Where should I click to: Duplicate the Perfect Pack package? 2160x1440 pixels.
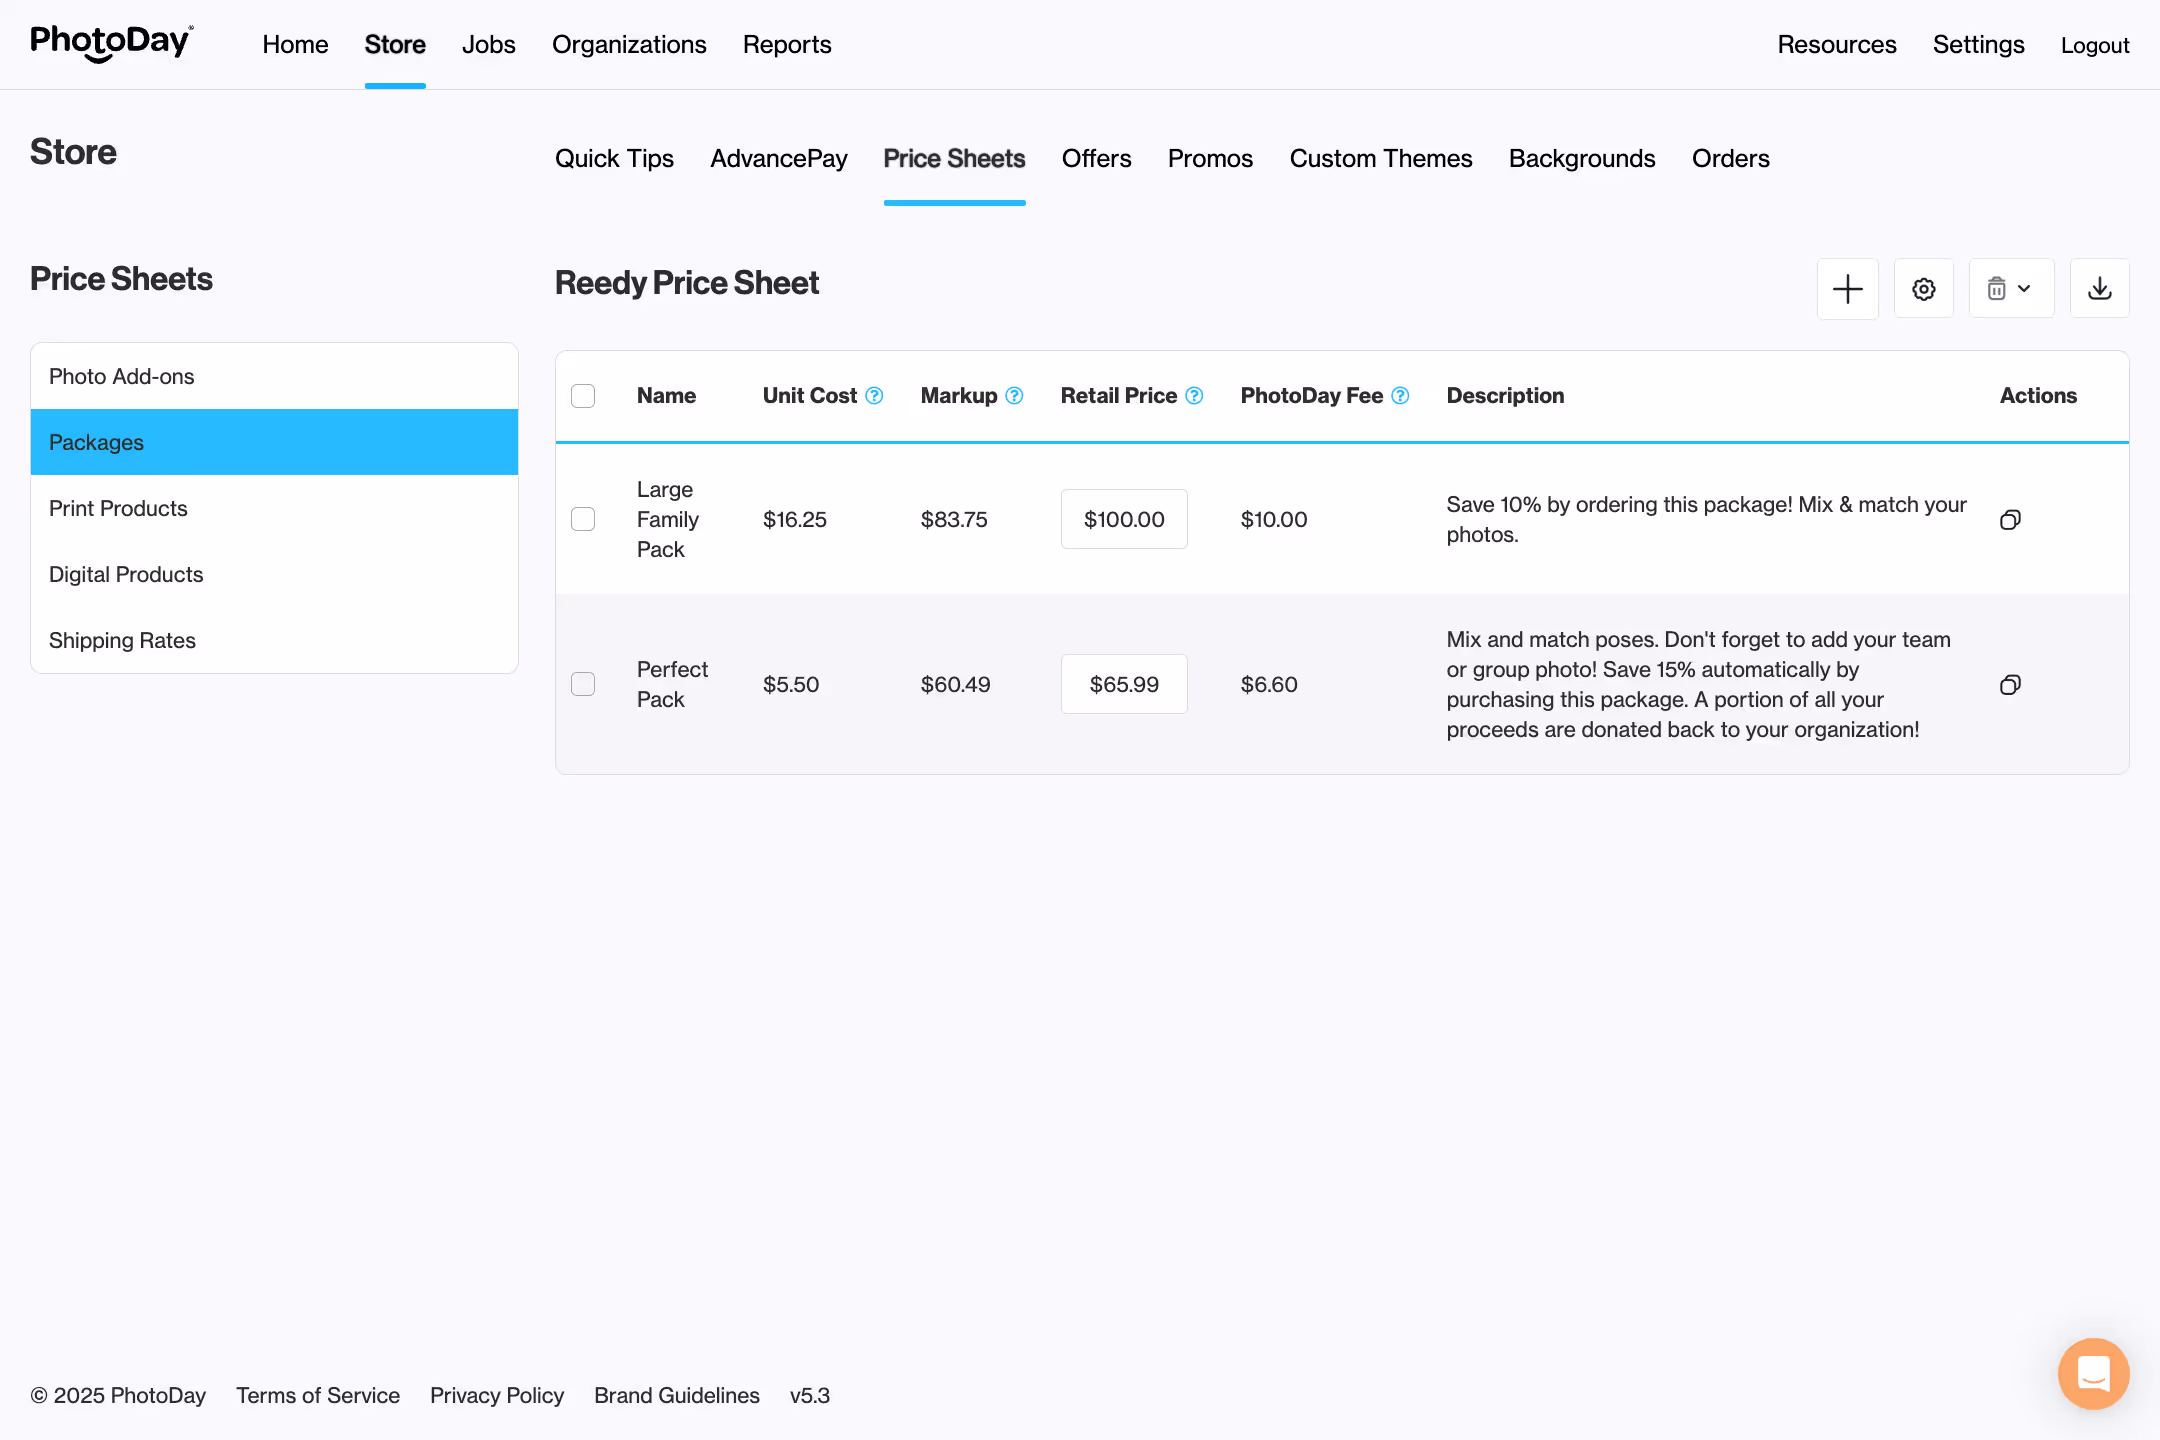2010,684
